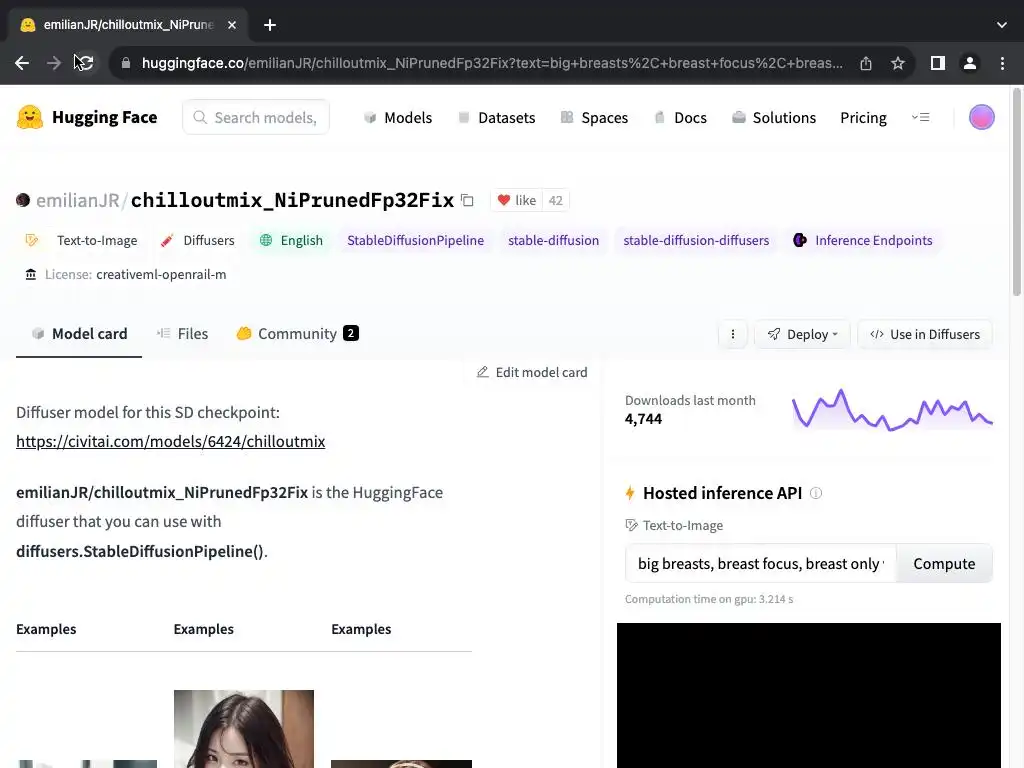This screenshot has height=768, width=1024.
Task: Click the 42 likes count
Action: click(556, 200)
